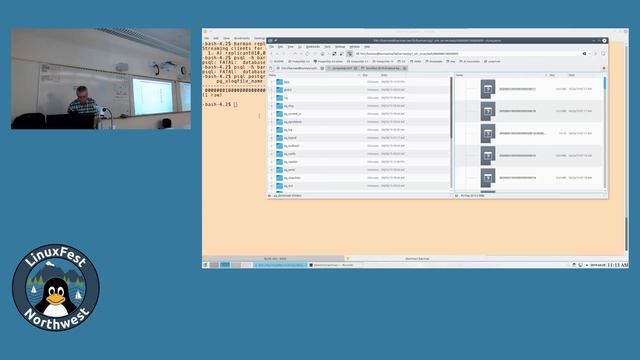The width and height of the screenshot is (640, 360).
Task: Open the Bookmarks menu in Konqueror
Action: pyautogui.click(x=313, y=47)
